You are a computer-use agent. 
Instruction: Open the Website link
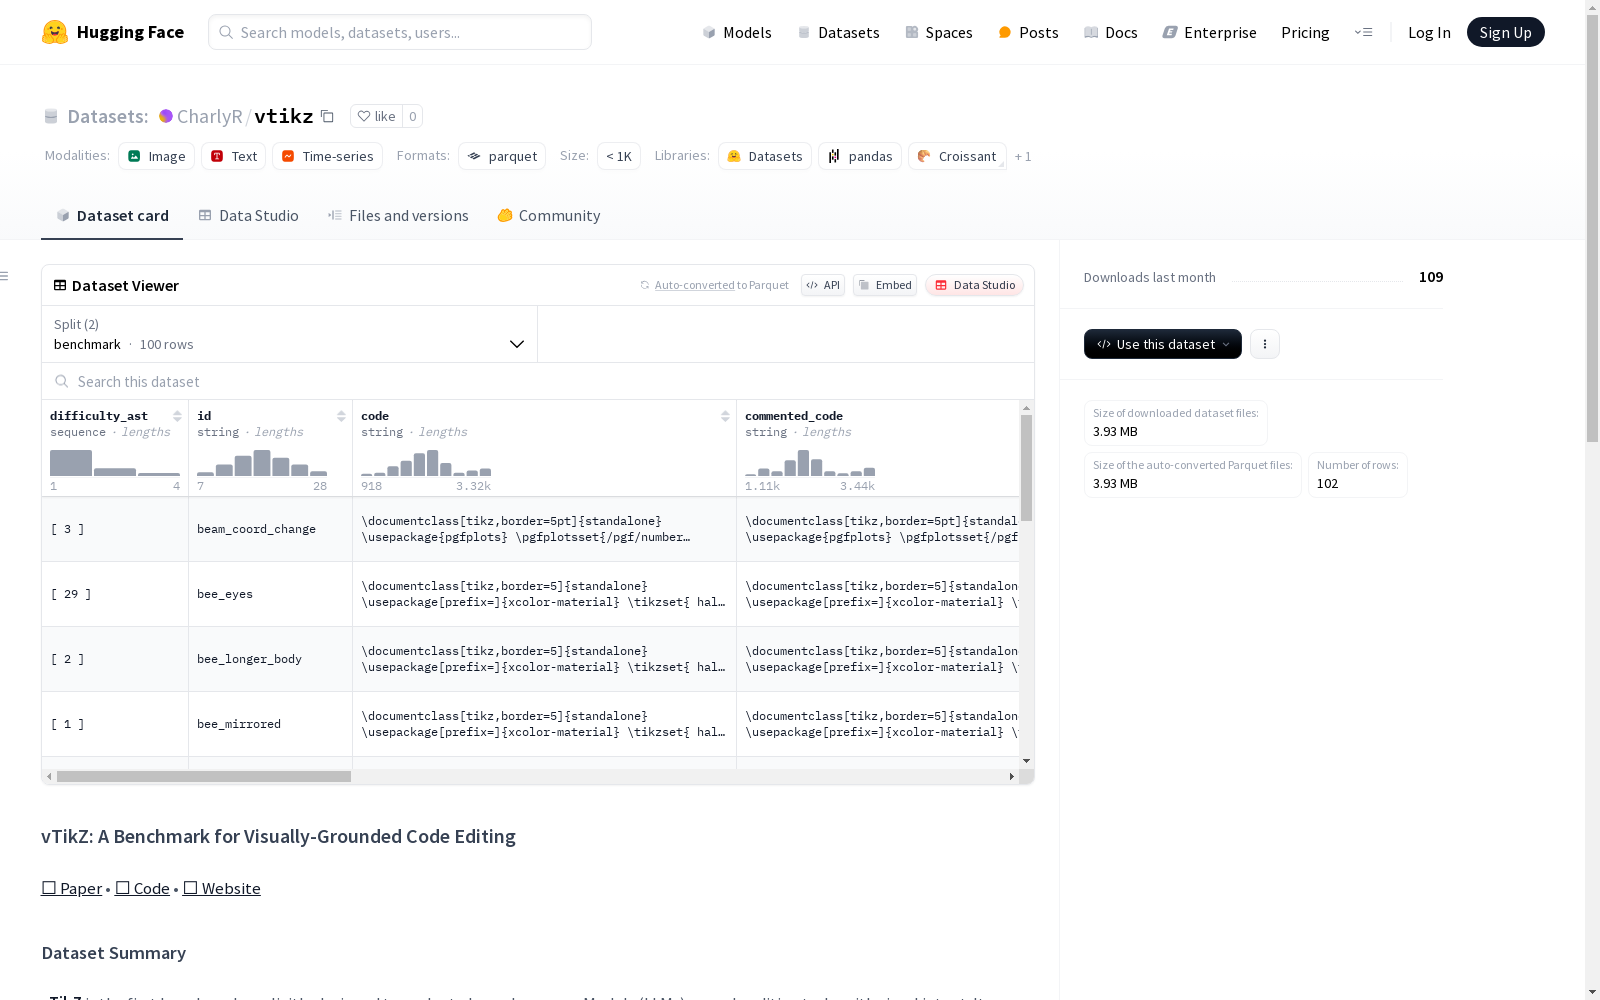click(x=222, y=888)
